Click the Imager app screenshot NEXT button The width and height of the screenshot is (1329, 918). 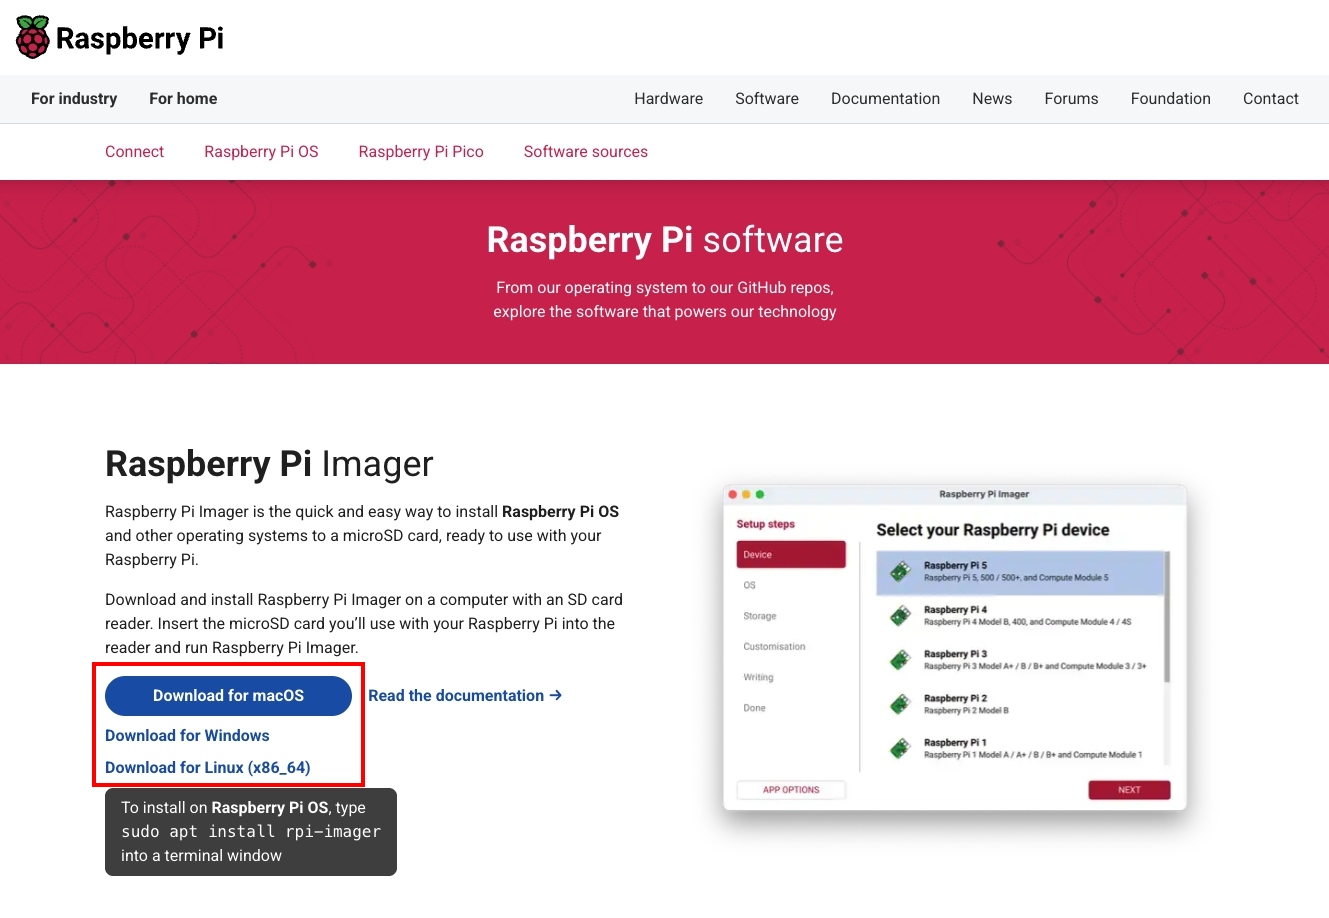coord(1129,790)
